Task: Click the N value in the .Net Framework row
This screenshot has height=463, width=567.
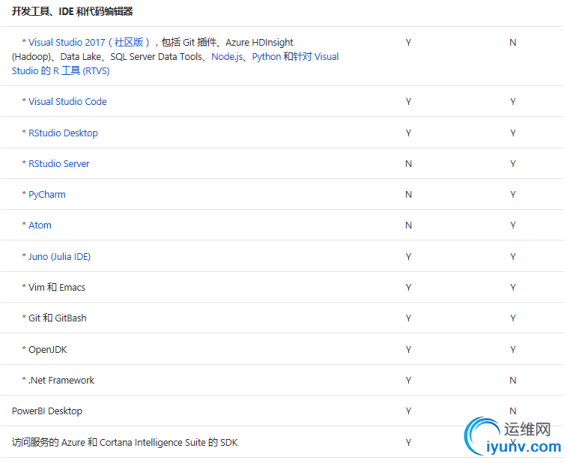Action: click(x=513, y=381)
